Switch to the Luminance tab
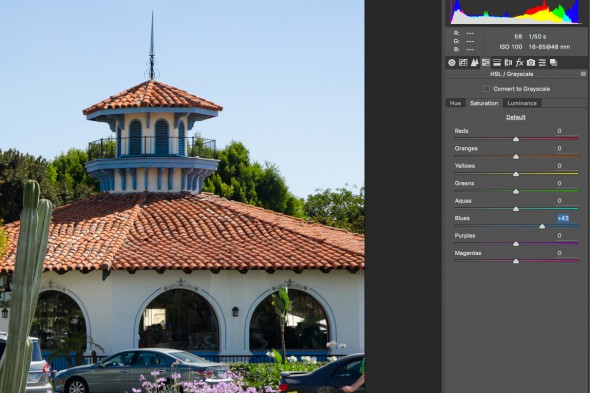The width and height of the screenshot is (590, 393). click(x=522, y=103)
